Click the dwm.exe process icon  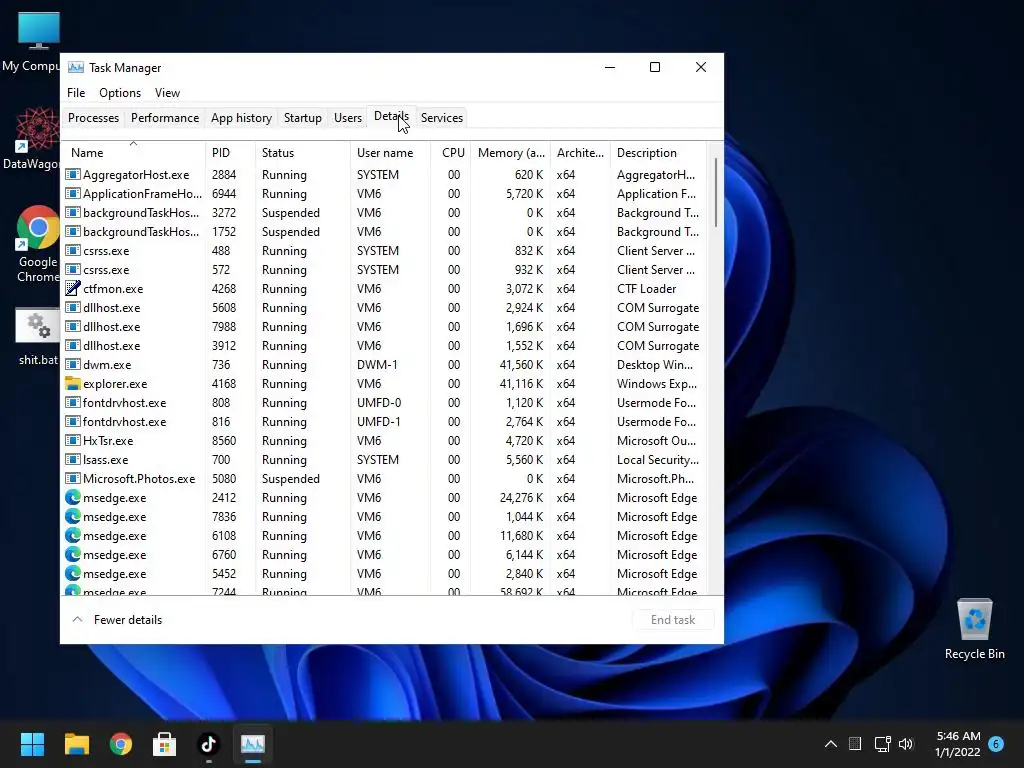(x=72, y=364)
